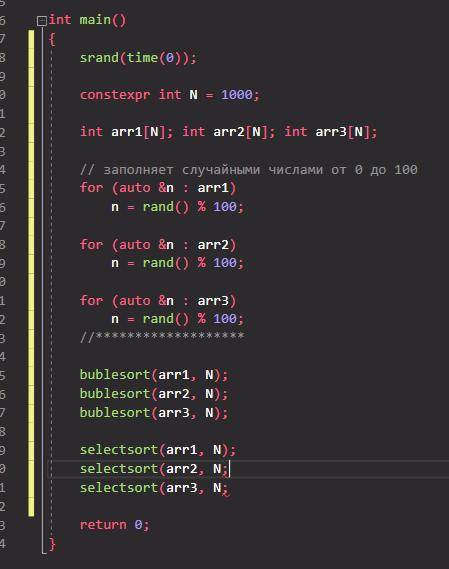Screen dimensions: 449x569
Task: Click selectsort(arr3, N line with error
Action: [x=154, y=488]
